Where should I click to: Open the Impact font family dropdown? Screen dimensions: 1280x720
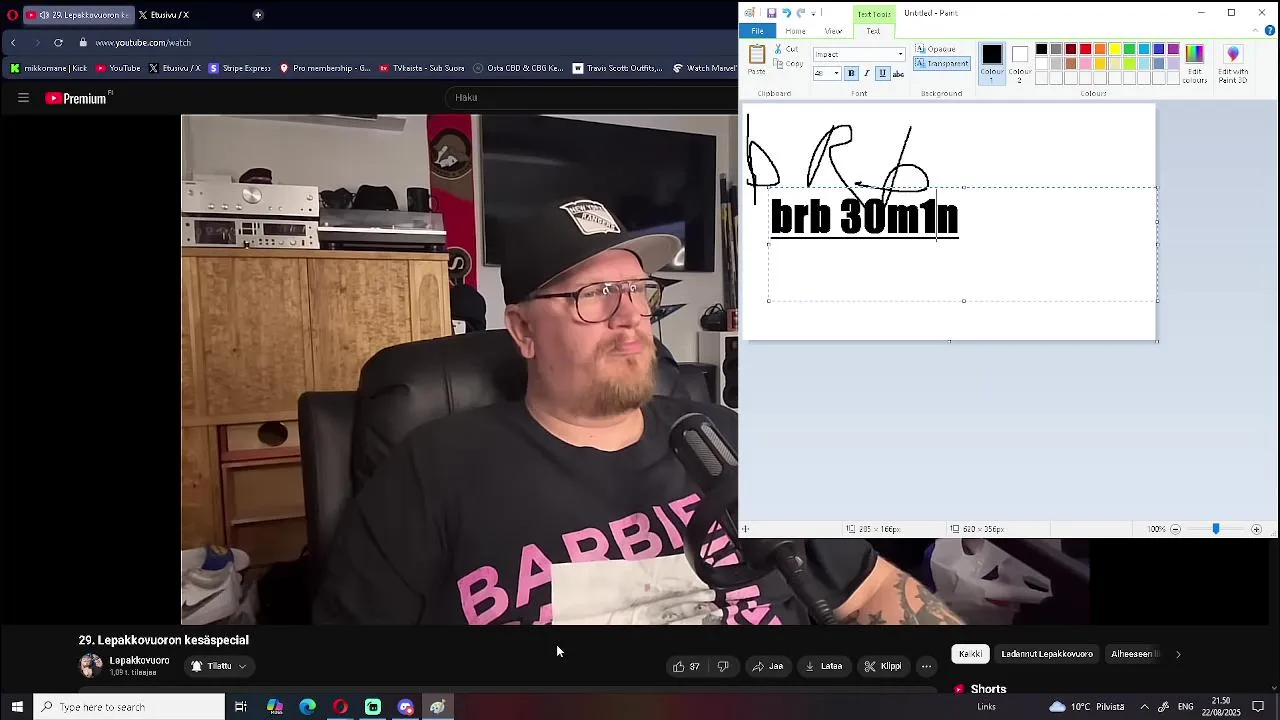(900, 55)
